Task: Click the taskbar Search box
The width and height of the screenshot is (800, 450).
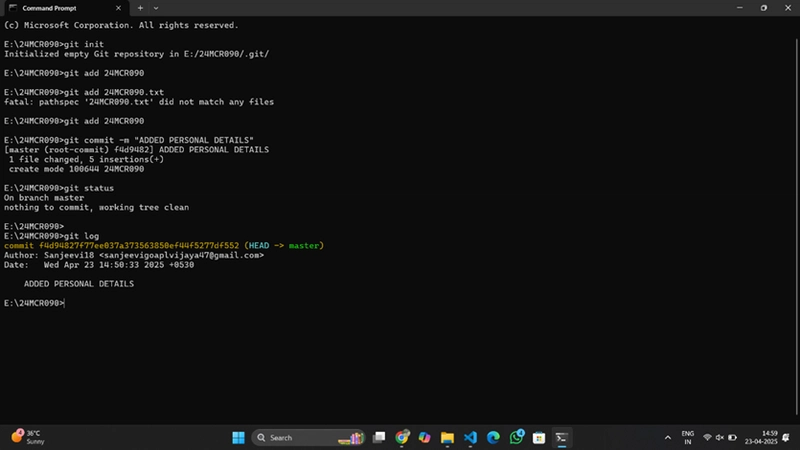Action: coord(308,438)
